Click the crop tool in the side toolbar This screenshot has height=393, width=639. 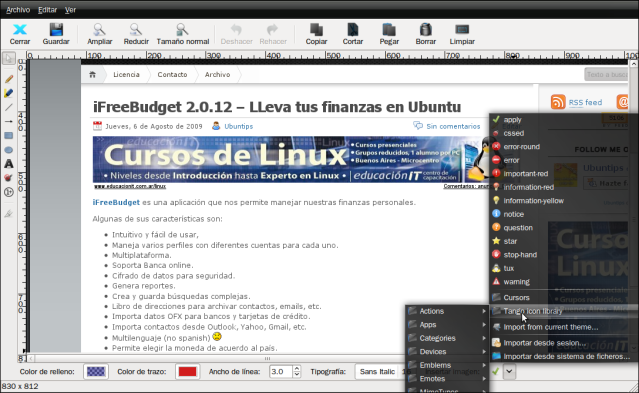[x=9, y=213]
